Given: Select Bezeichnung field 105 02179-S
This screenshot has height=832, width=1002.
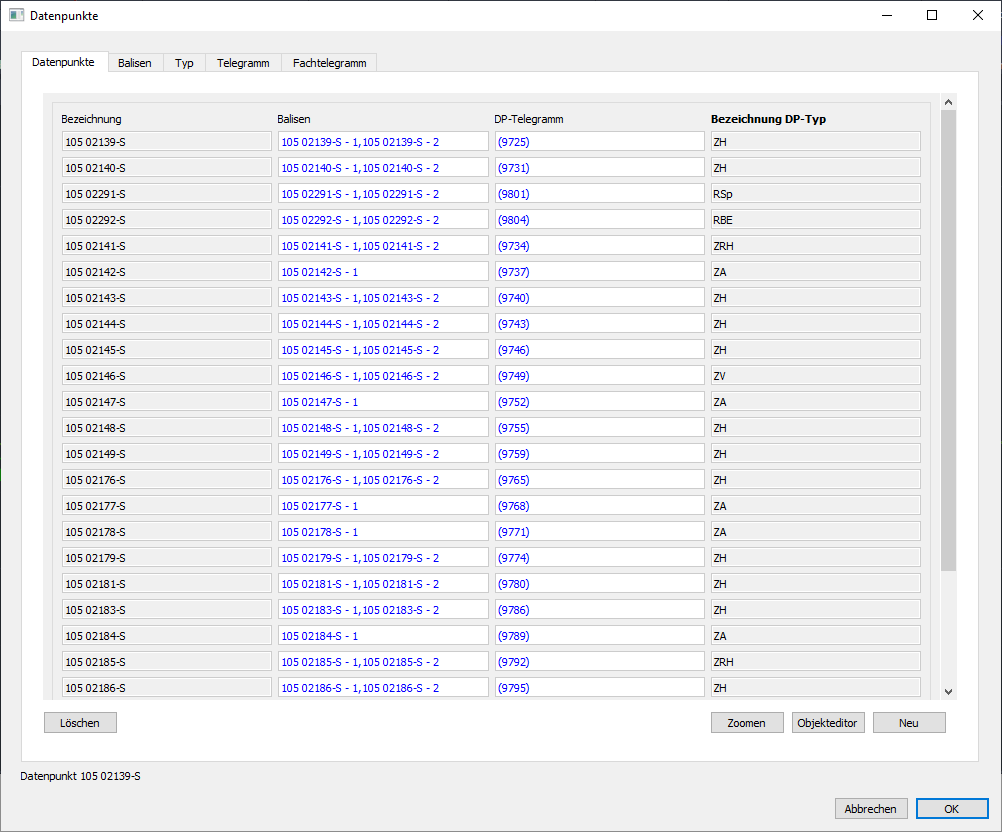Looking at the screenshot, I should pos(167,558).
